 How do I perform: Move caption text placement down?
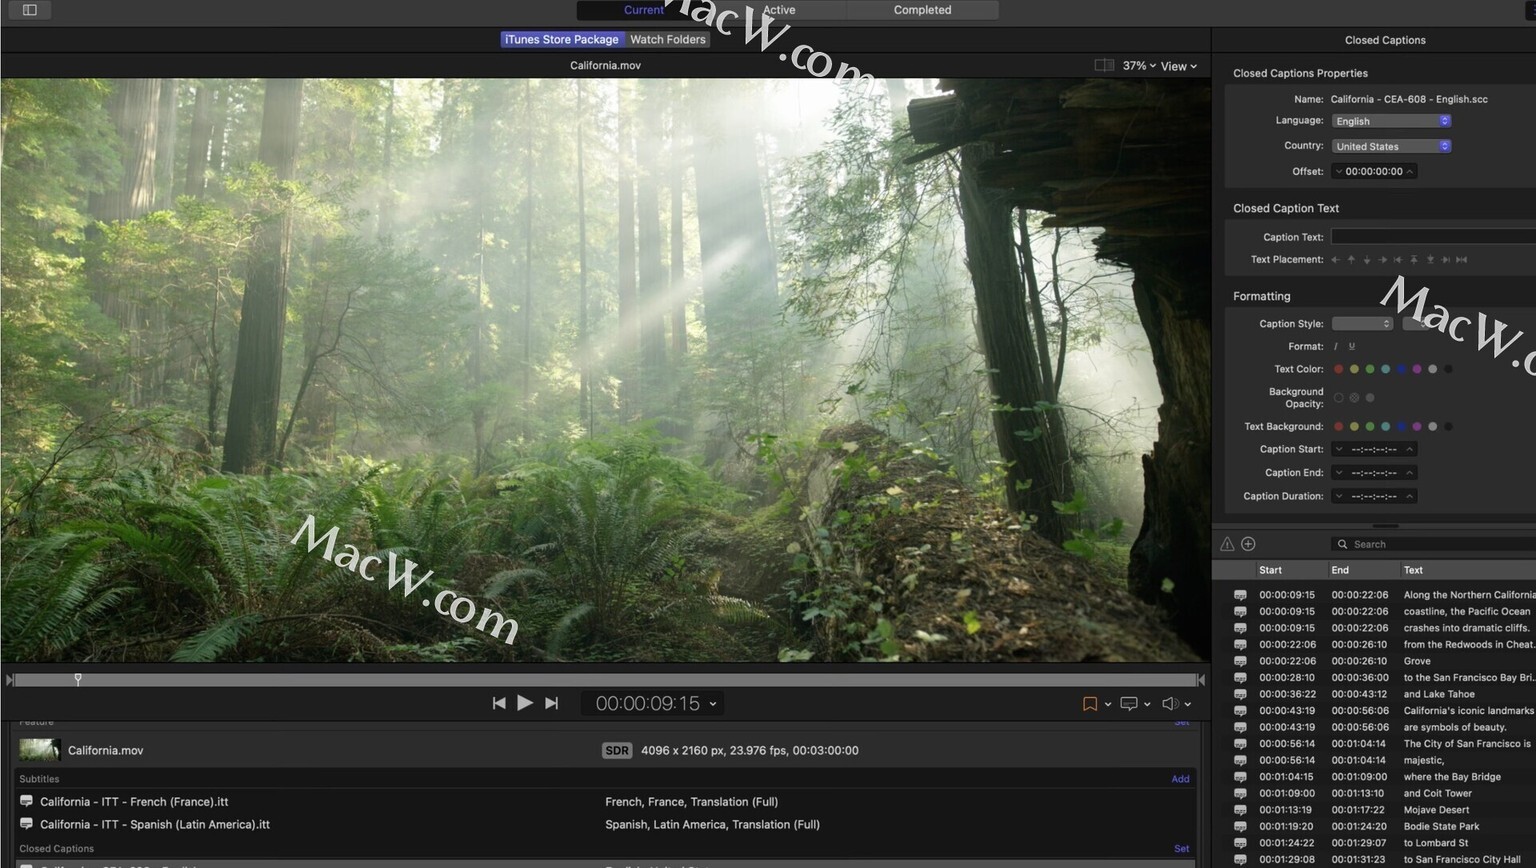[x=1367, y=260]
